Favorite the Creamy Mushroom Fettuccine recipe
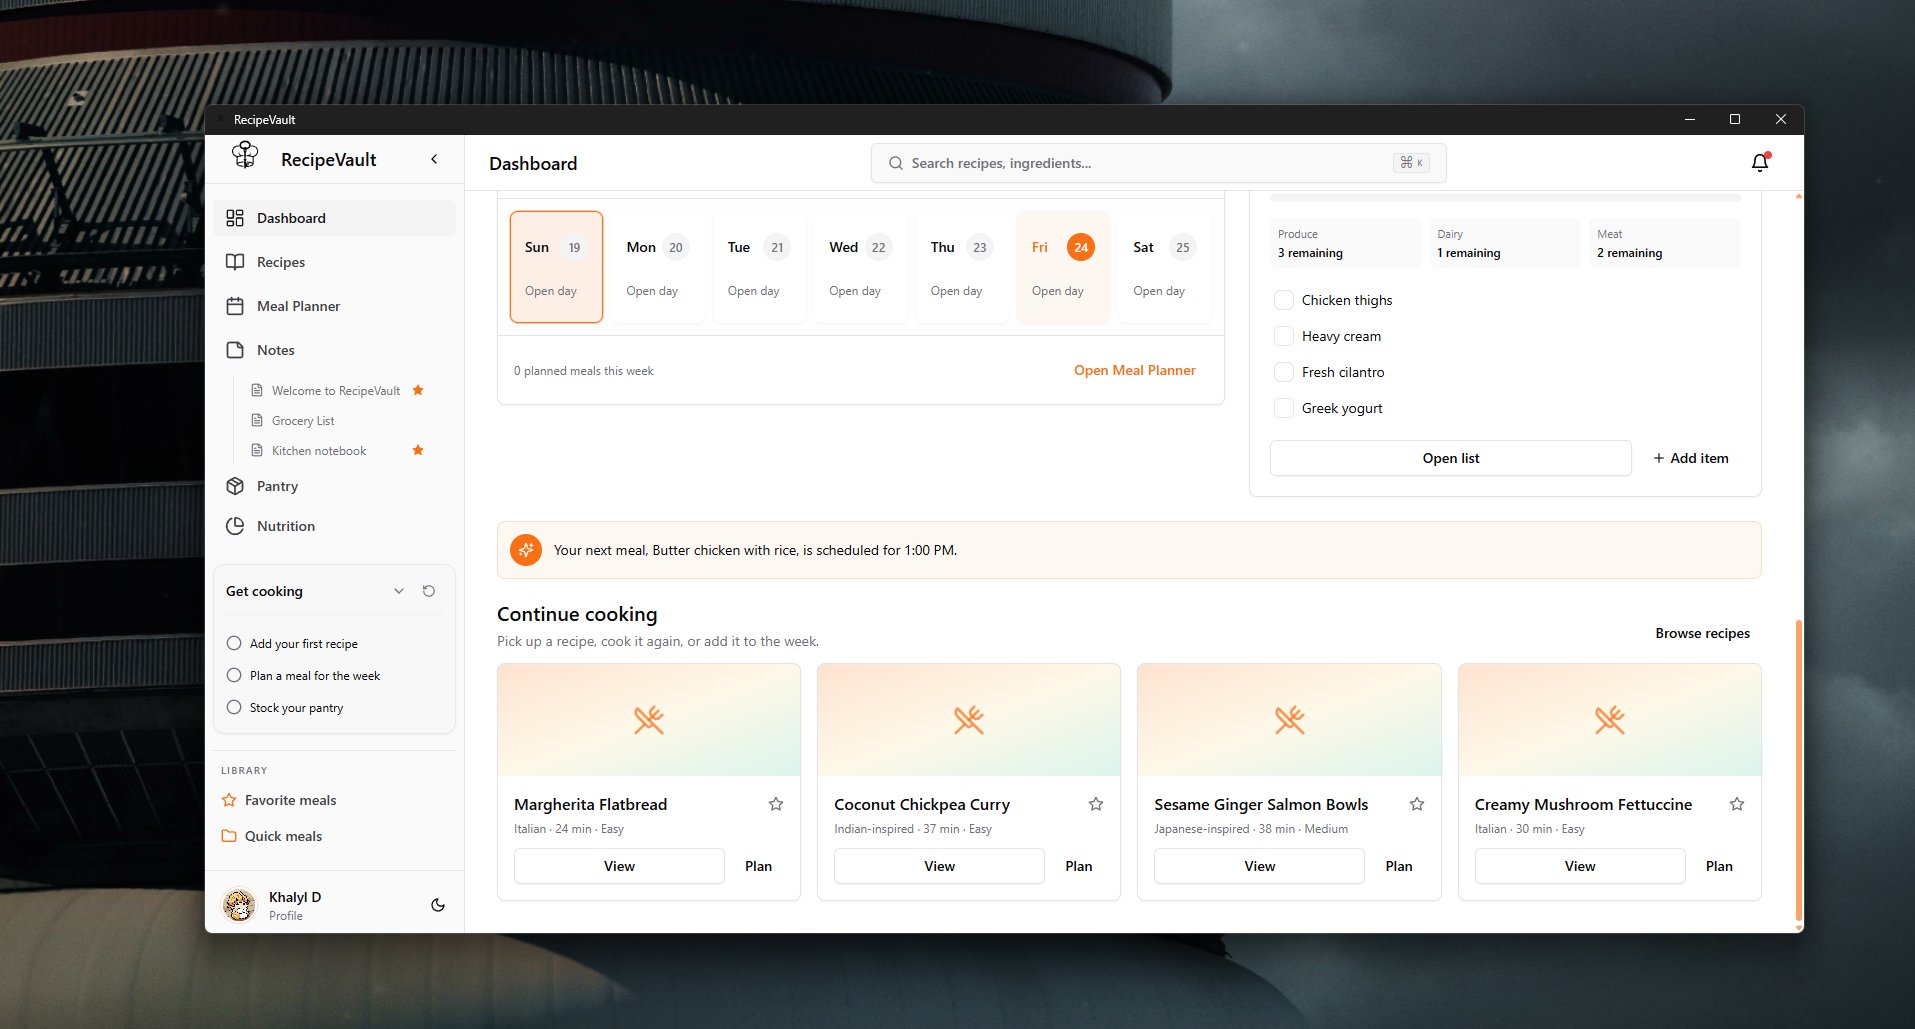This screenshot has width=1915, height=1029. [1737, 804]
